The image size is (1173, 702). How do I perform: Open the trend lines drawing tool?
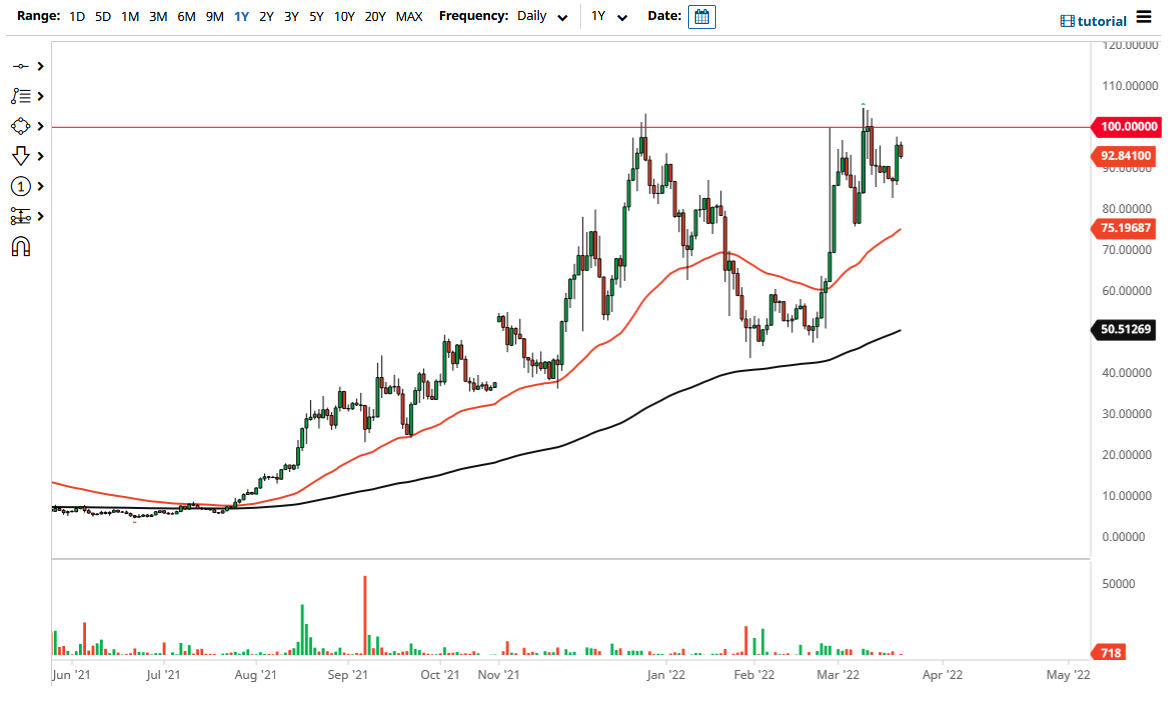22,96
